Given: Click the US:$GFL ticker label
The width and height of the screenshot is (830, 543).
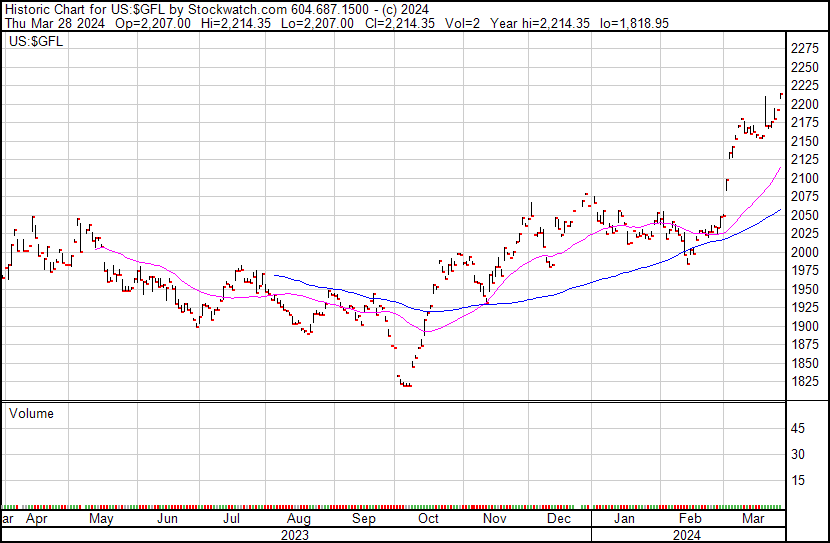Looking at the screenshot, I should [x=32, y=42].
